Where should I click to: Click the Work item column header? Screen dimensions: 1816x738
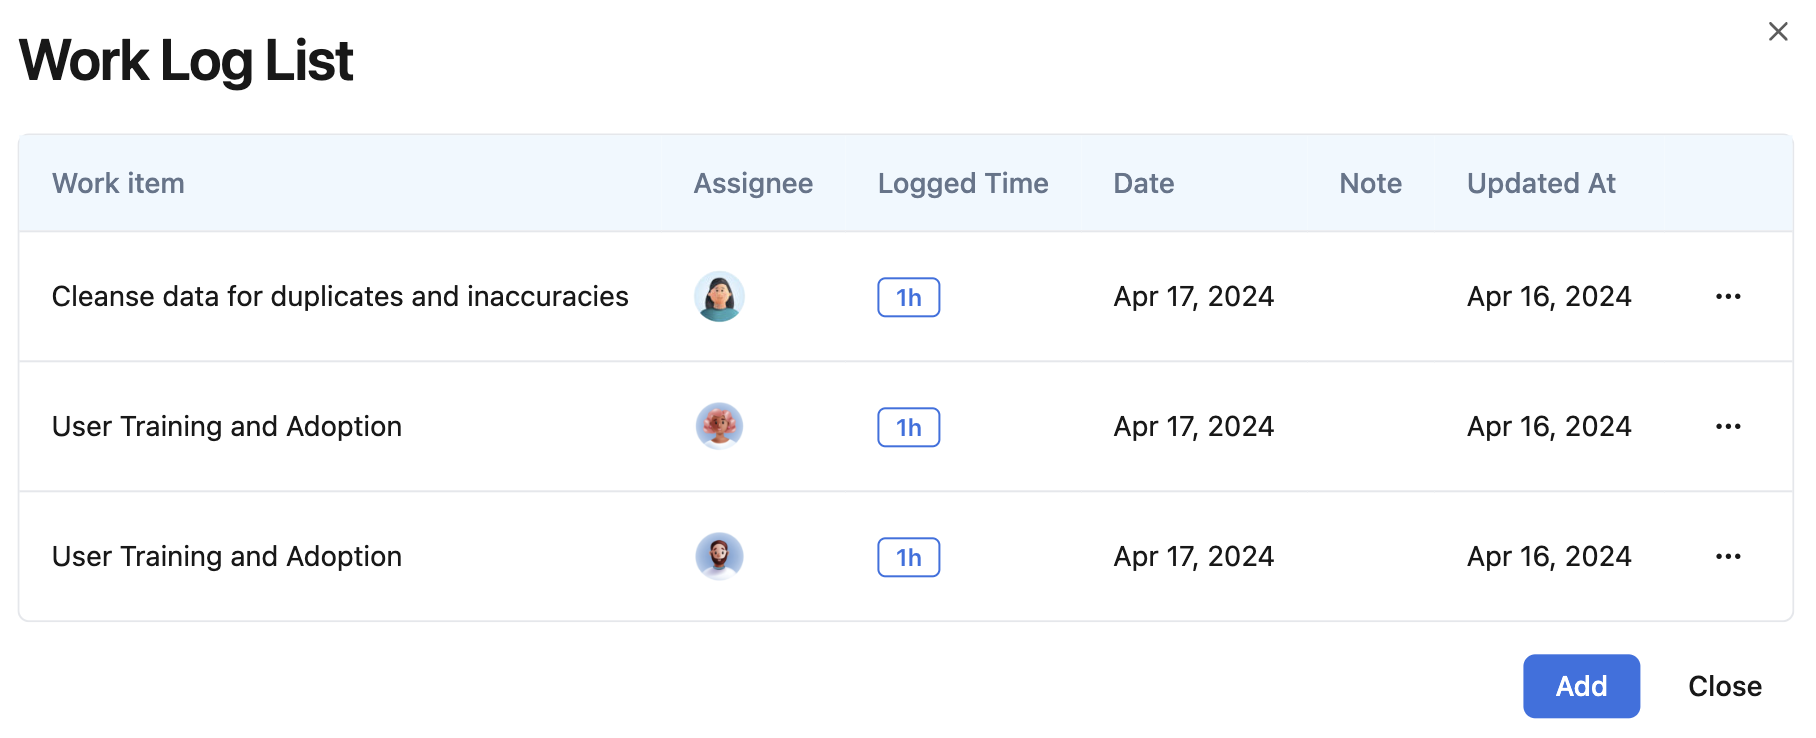pyautogui.click(x=118, y=184)
